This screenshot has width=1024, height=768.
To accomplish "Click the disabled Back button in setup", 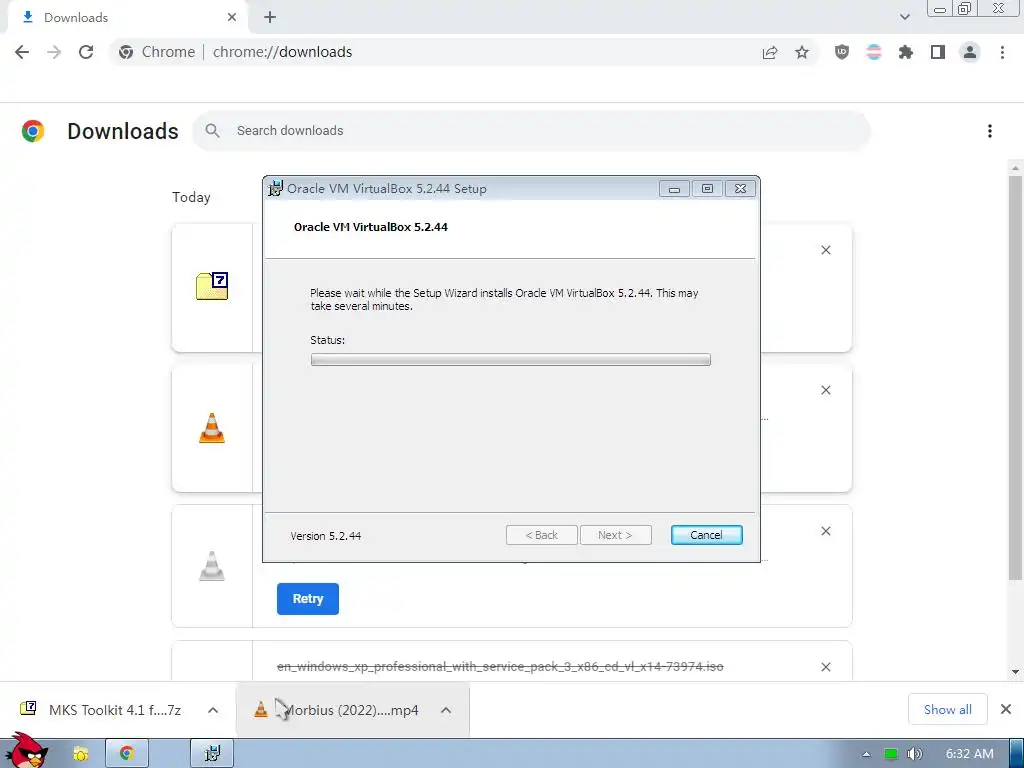I will (x=541, y=535).
